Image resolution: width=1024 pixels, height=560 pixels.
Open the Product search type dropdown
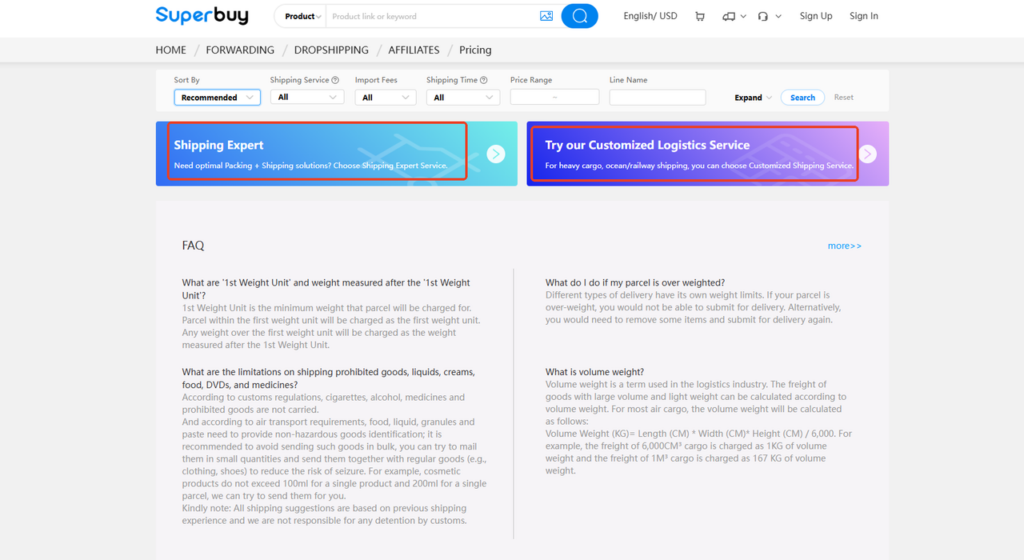(304, 17)
